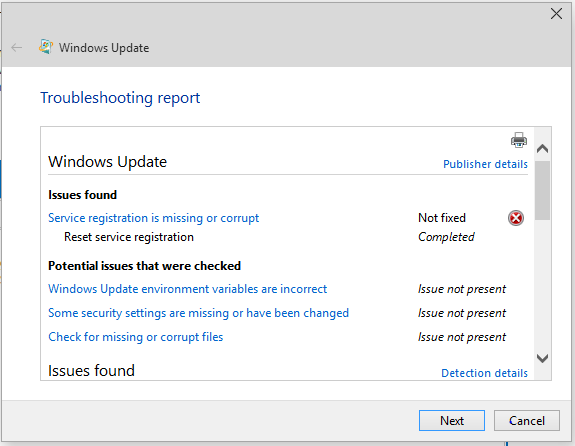Select 'Reset service registration' text
The width and height of the screenshot is (575, 446).
(x=129, y=237)
